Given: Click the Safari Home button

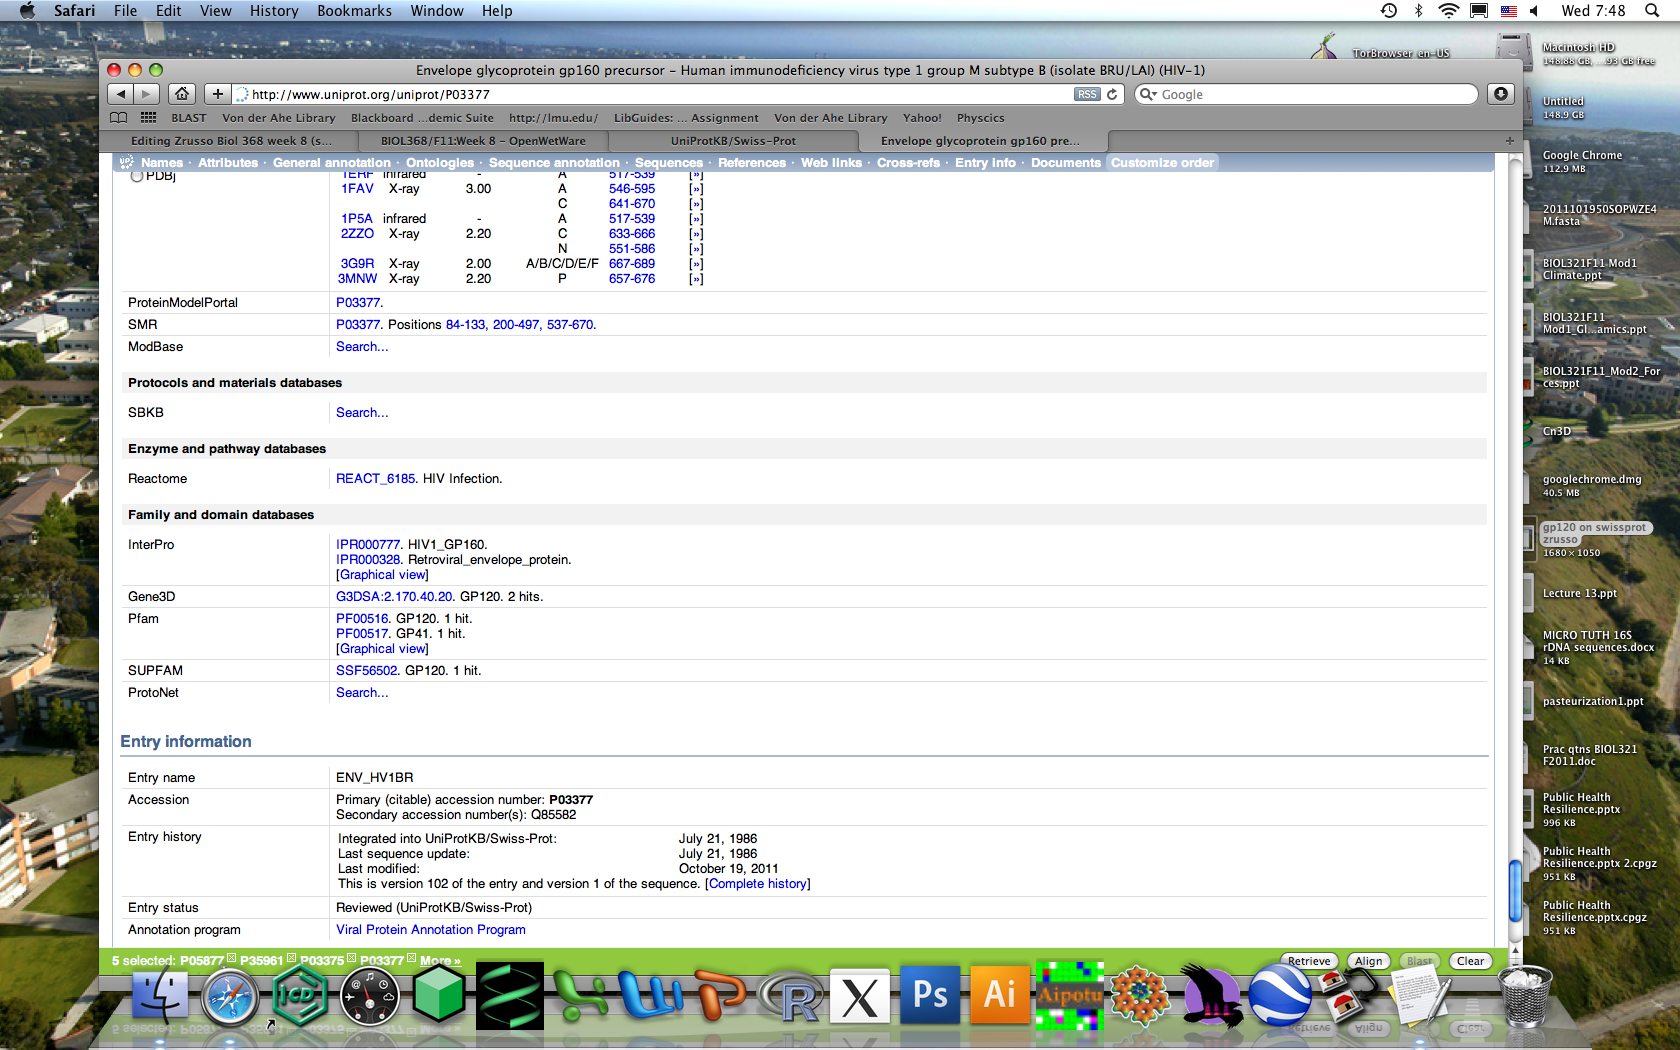Looking at the screenshot, I should (181, 94).
